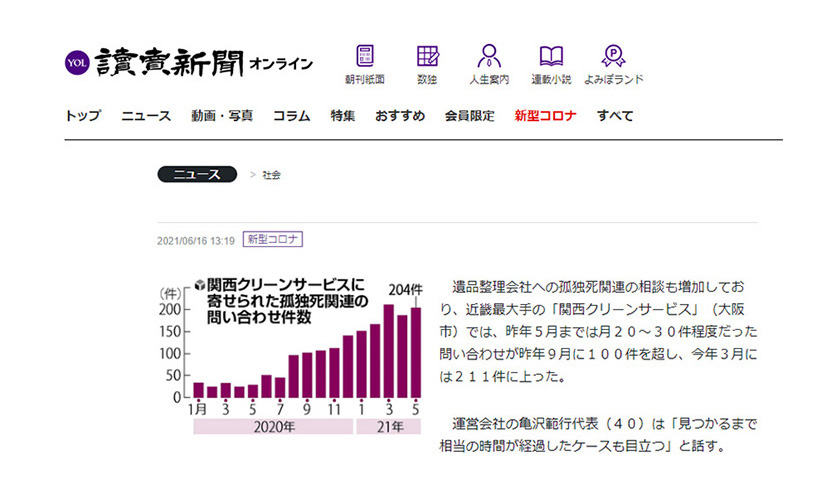Image resolution: width=840 pixels, height=495 pixels.
Task: Click the 204件 label on the chart
Action: [406, 290]
